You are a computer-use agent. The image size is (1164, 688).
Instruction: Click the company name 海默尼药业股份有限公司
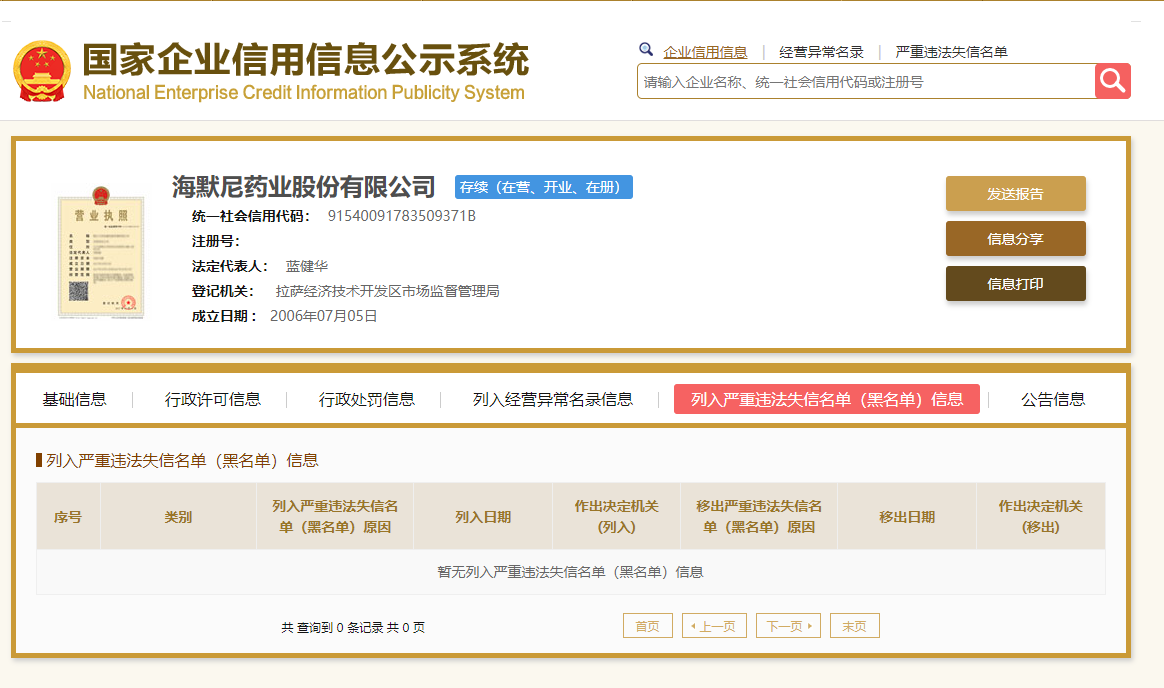coord(304,187)
